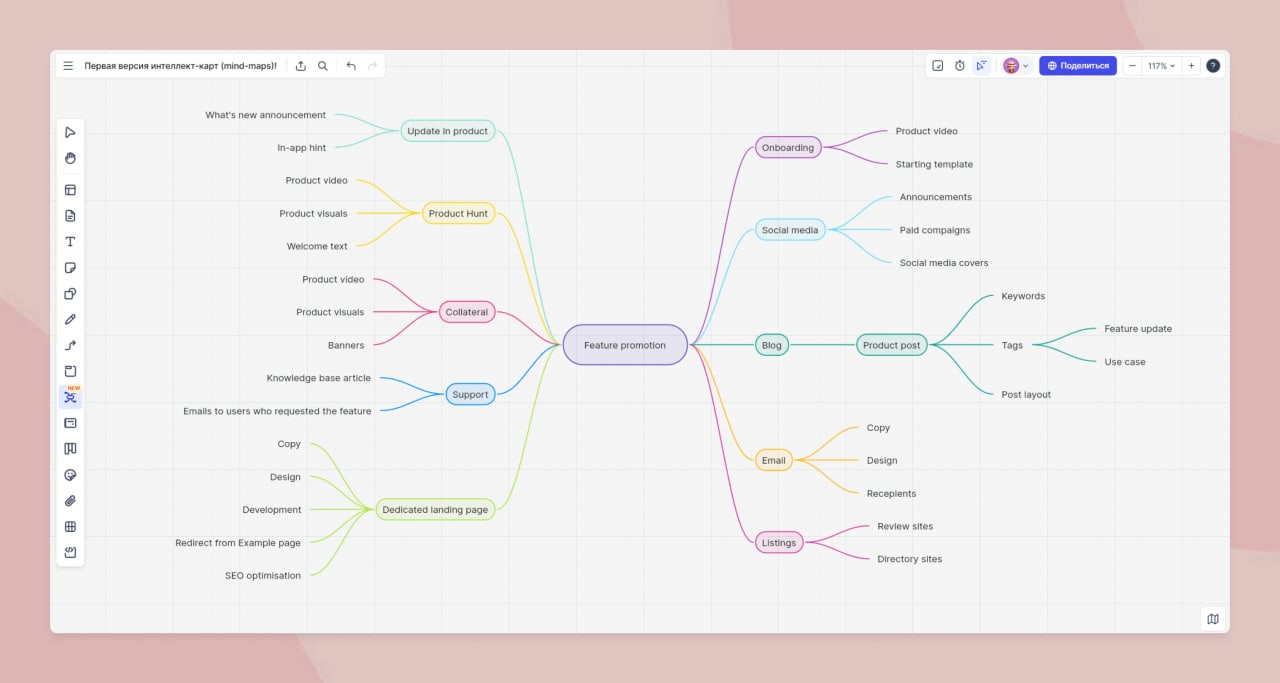Select the Product Hunt node
1280x683 pixels.
click(458, 213)
